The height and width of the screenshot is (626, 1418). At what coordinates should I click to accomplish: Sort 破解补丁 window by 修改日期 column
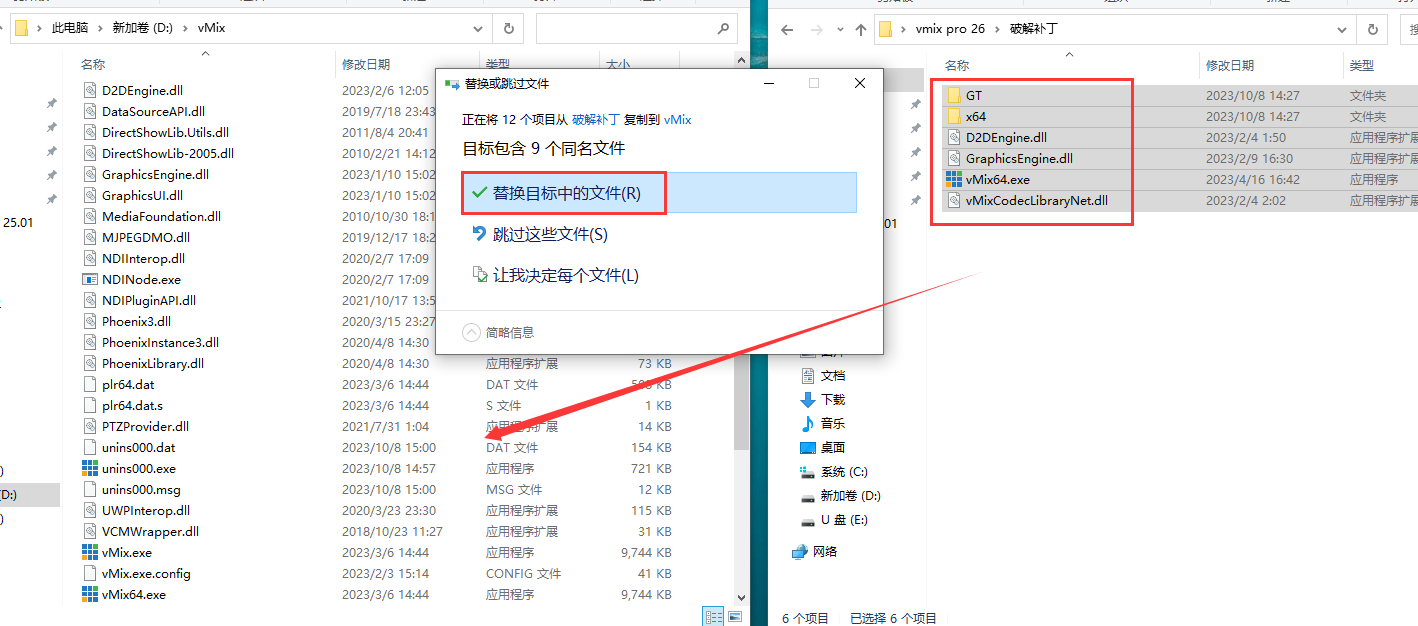point(1230,65)
